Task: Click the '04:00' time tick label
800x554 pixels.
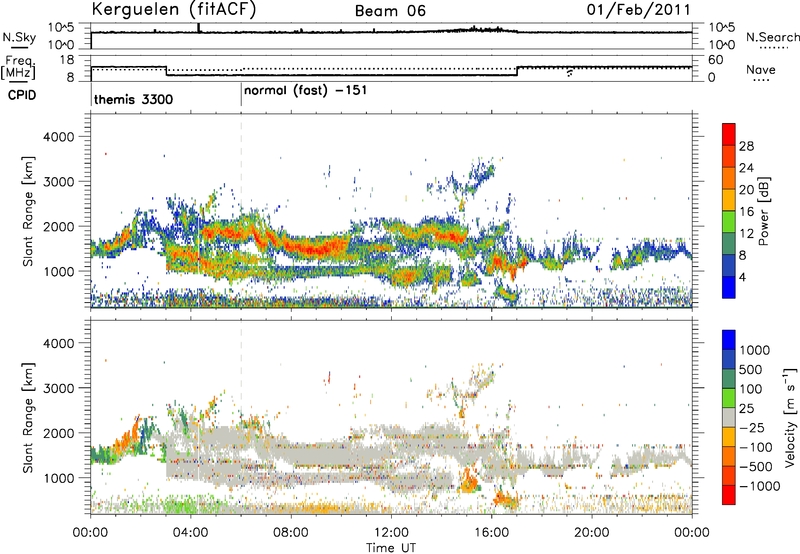Action: pos(190,533)
